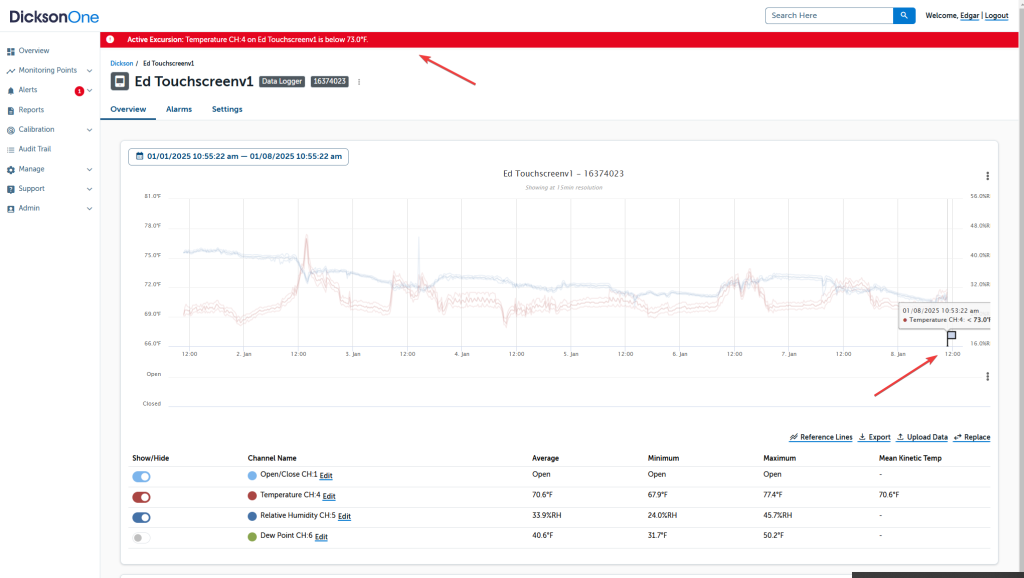Toggle off Open/Close CH:1 visibility
Screen dimensions: 1024x578
pyautogui.click(x=141, y=476)
